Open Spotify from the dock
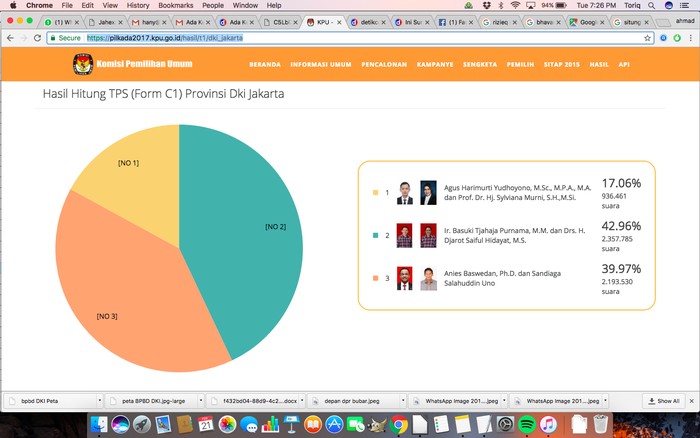700x438 pixels. tap(526, 425)
